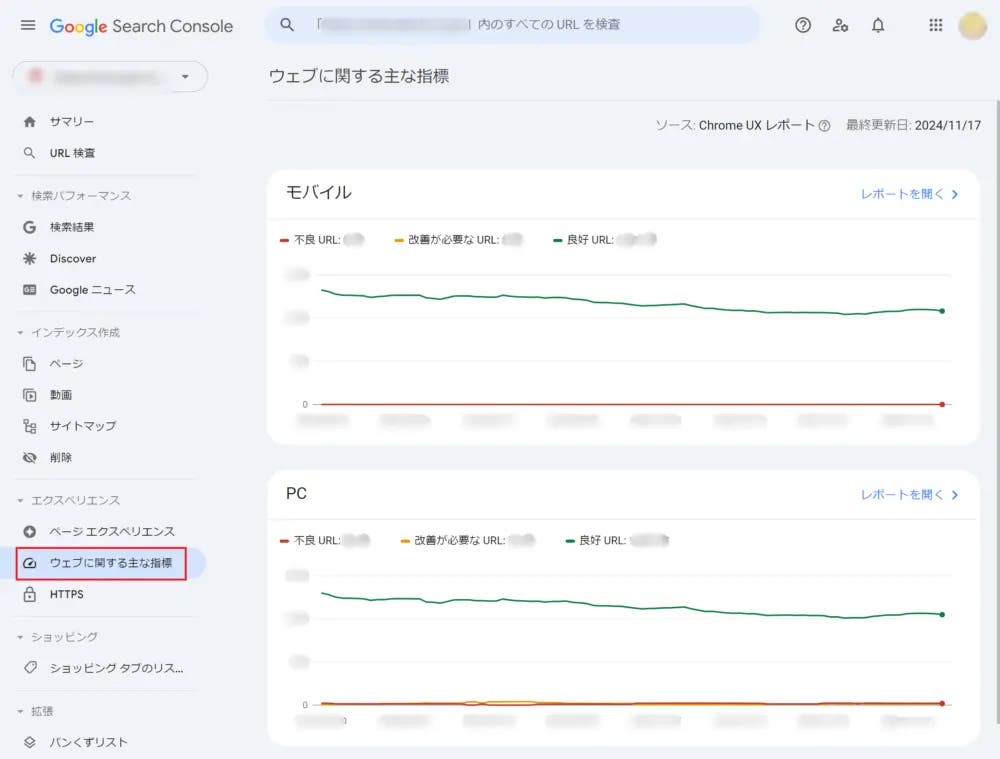Click the magnifier icon beside URL 検査
The width and height of the screenshot is (1000, 759).
(x=29, y=153)
